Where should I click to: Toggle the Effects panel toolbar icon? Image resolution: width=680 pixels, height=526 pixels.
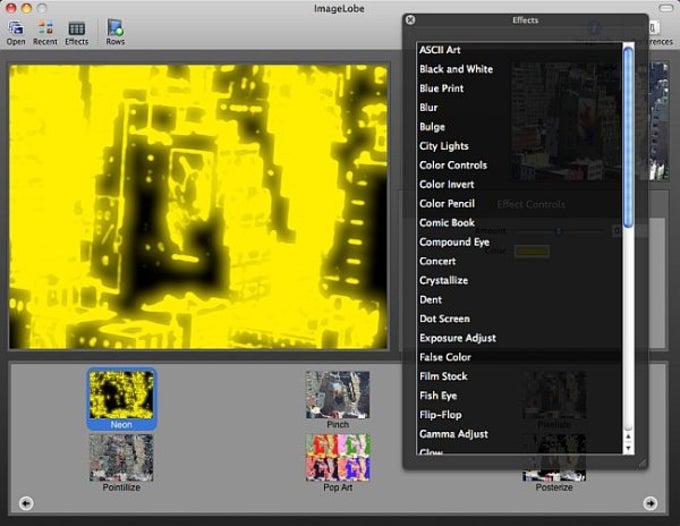coord(77,33)
